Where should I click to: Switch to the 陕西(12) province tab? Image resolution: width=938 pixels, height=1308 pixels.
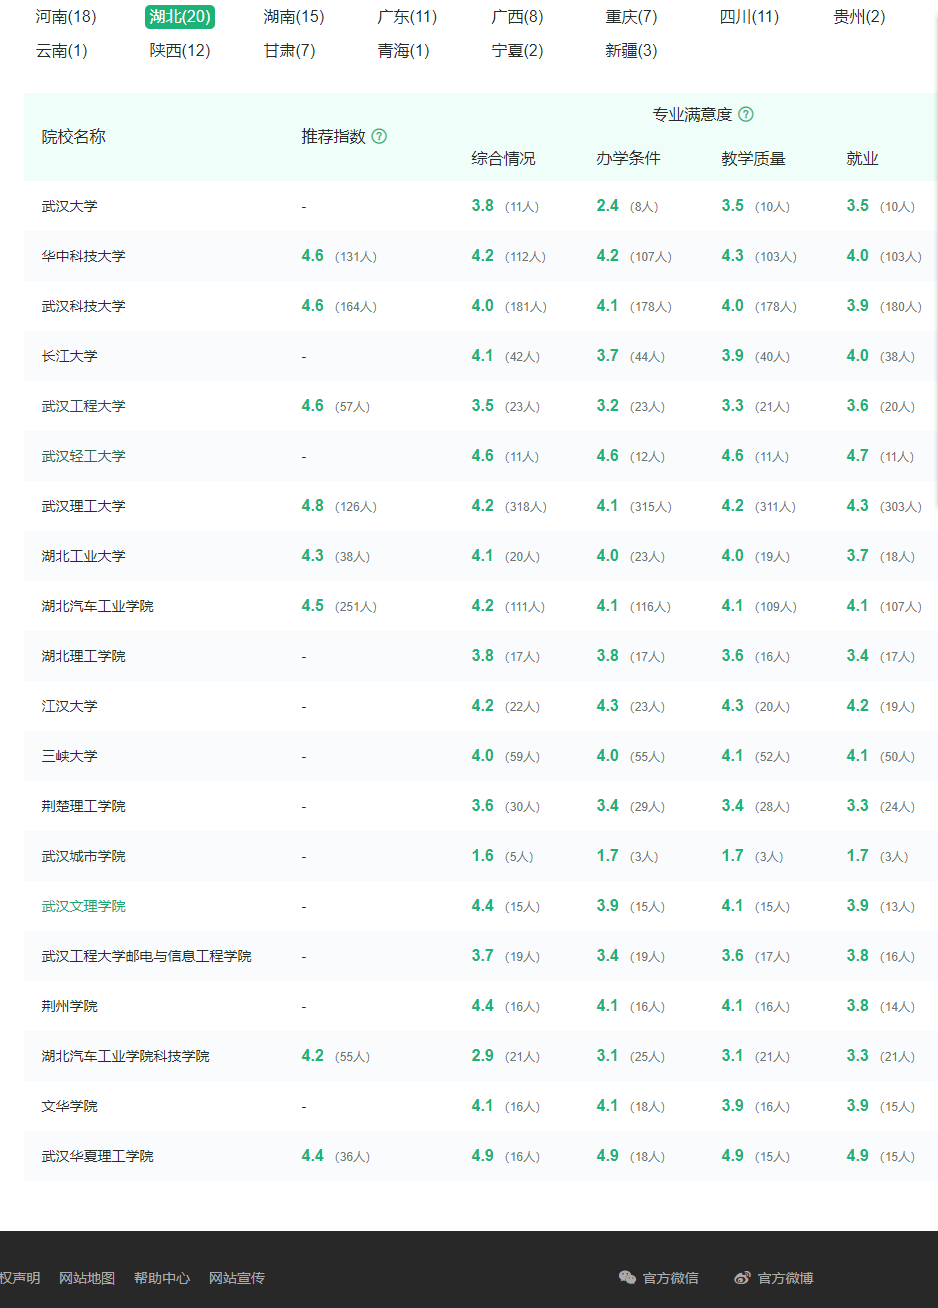coord(180,51)
